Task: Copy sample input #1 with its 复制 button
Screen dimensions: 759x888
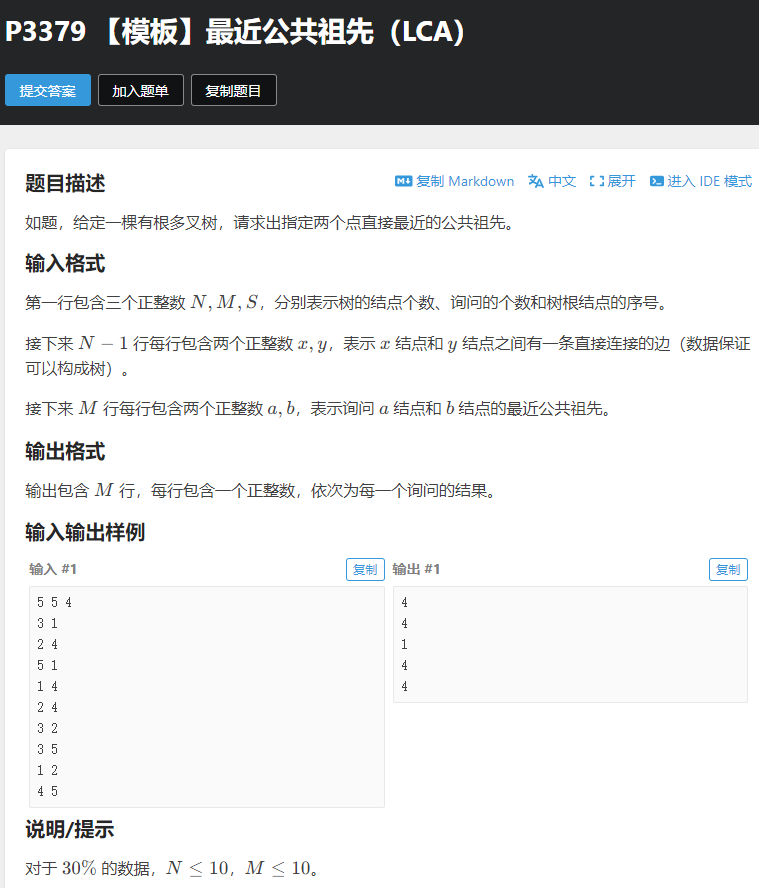Action: point(365,569)
